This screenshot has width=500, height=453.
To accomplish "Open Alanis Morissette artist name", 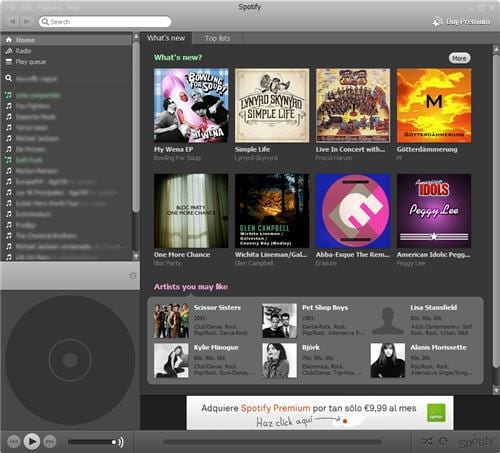I will 439,347.
